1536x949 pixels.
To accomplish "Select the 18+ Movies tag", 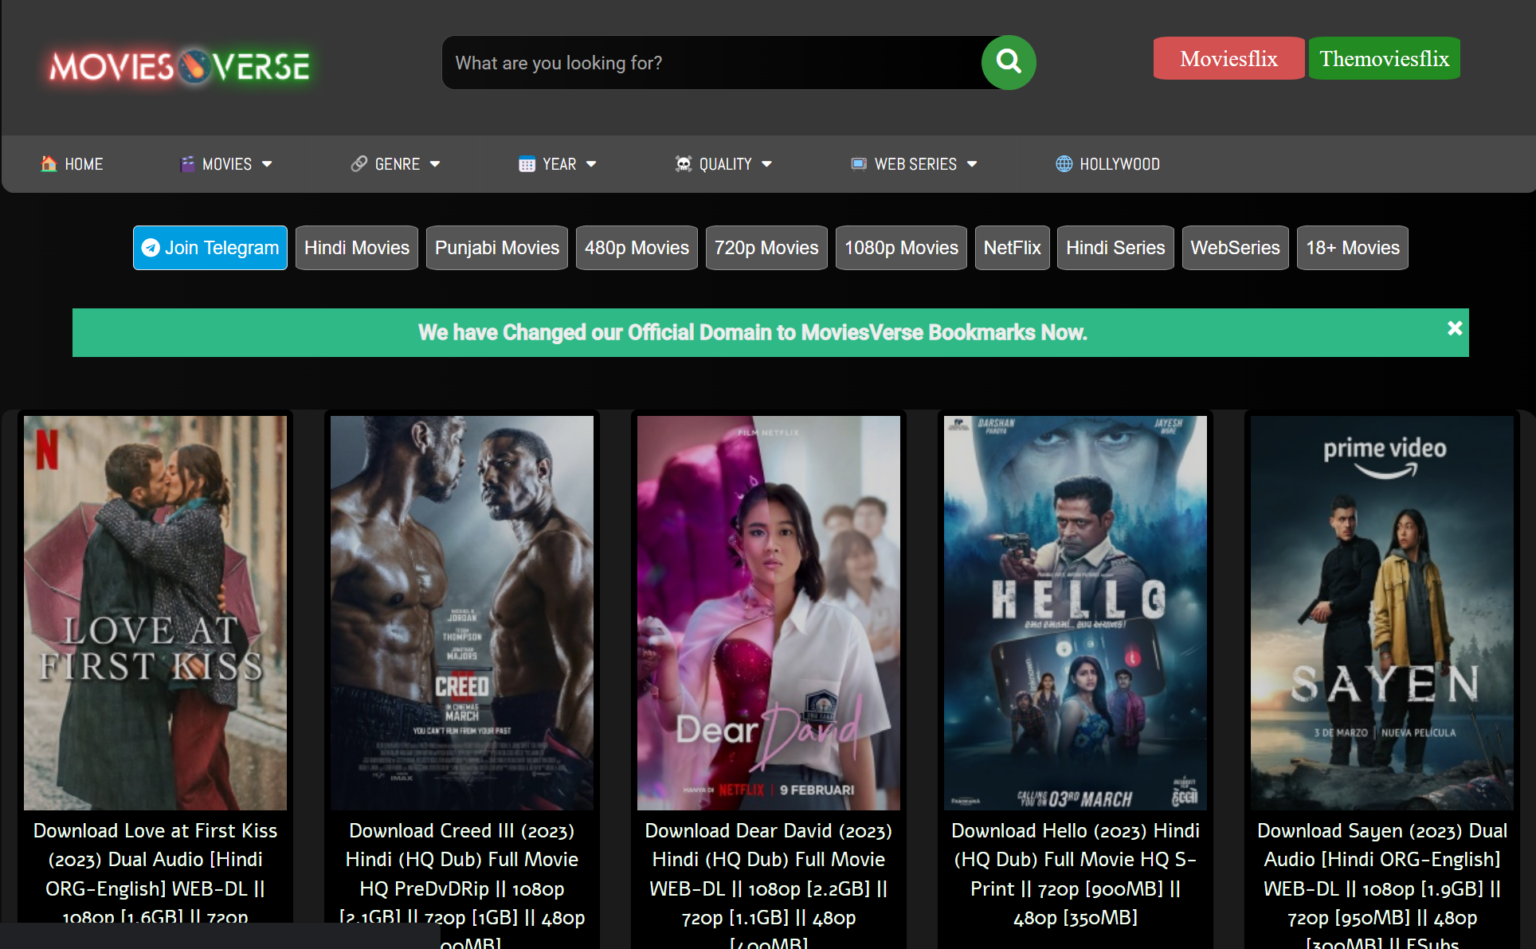I will pos(1352,248).
